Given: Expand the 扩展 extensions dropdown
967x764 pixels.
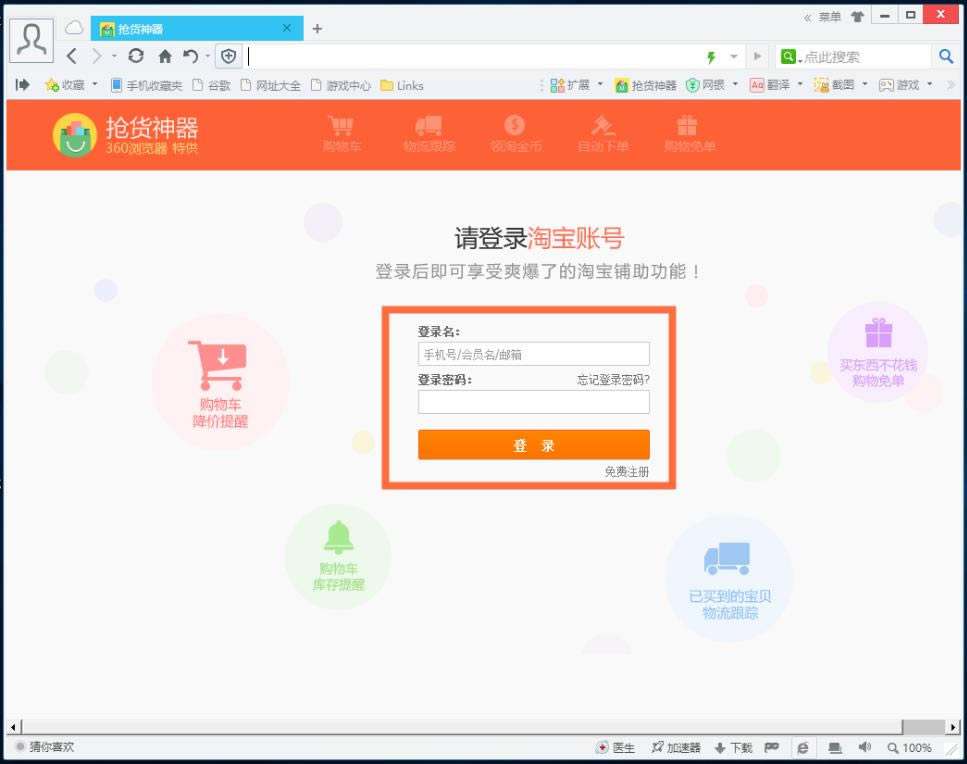Looking at the screenshot, I should [600, 84].
